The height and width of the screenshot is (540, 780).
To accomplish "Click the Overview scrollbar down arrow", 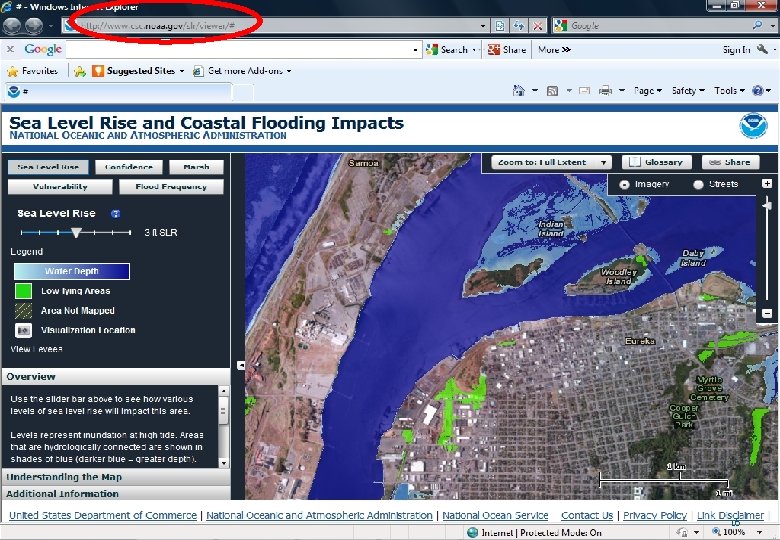I will tap(223, 462).
